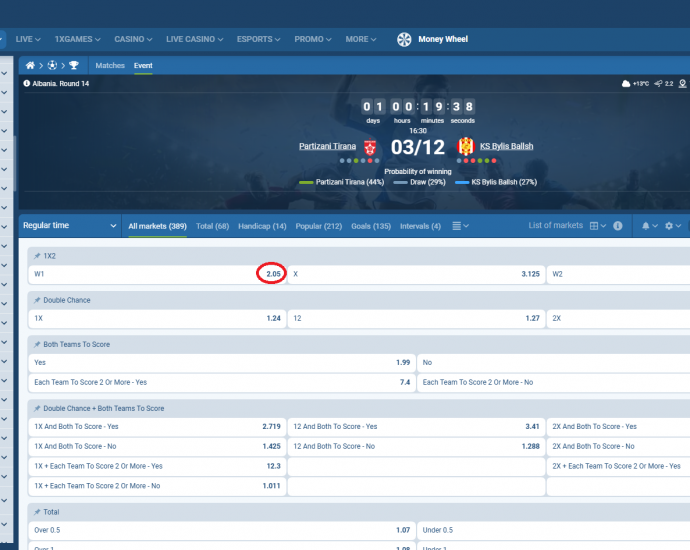Image resolution: width=690 pixels, height=550 pixels.
Task: Pin the 1X2 market
Action: (37, 256)
